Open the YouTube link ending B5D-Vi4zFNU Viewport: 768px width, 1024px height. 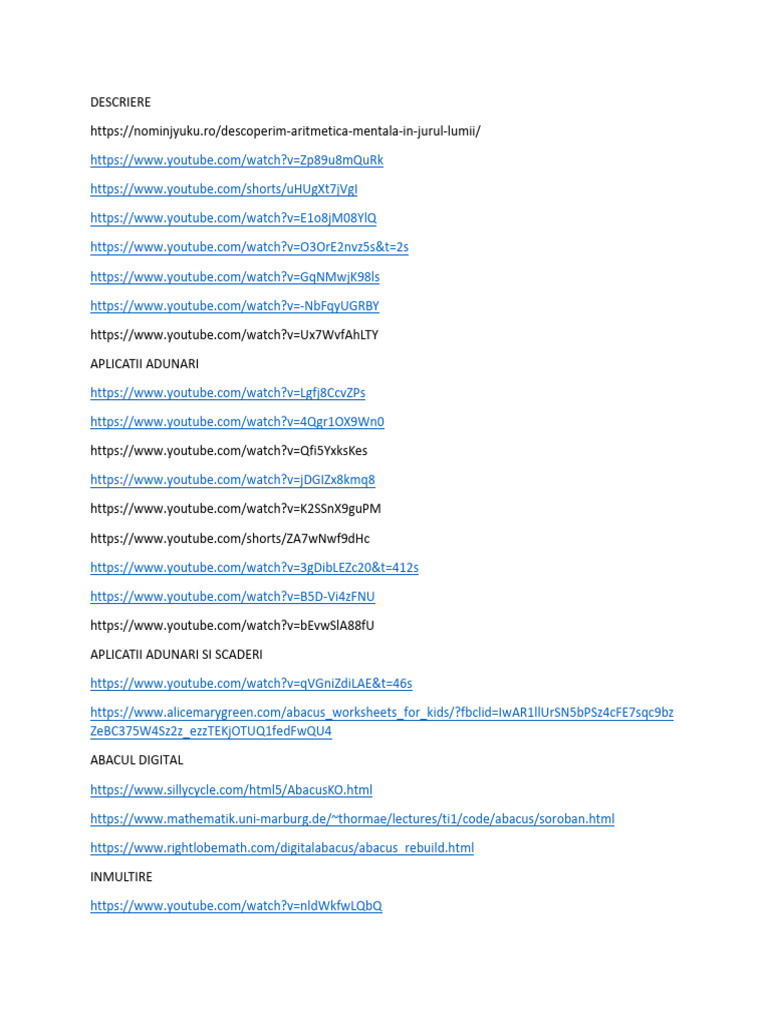(232, 596)
